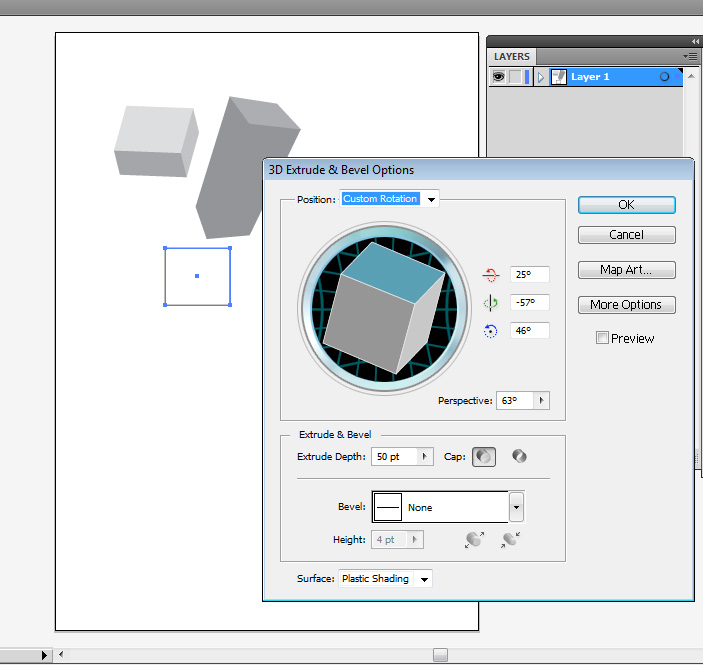Viewport: 703px width, 665px height.
Task: Hide Layer 1 using the eye icon
Action: (x=498, y=77)
